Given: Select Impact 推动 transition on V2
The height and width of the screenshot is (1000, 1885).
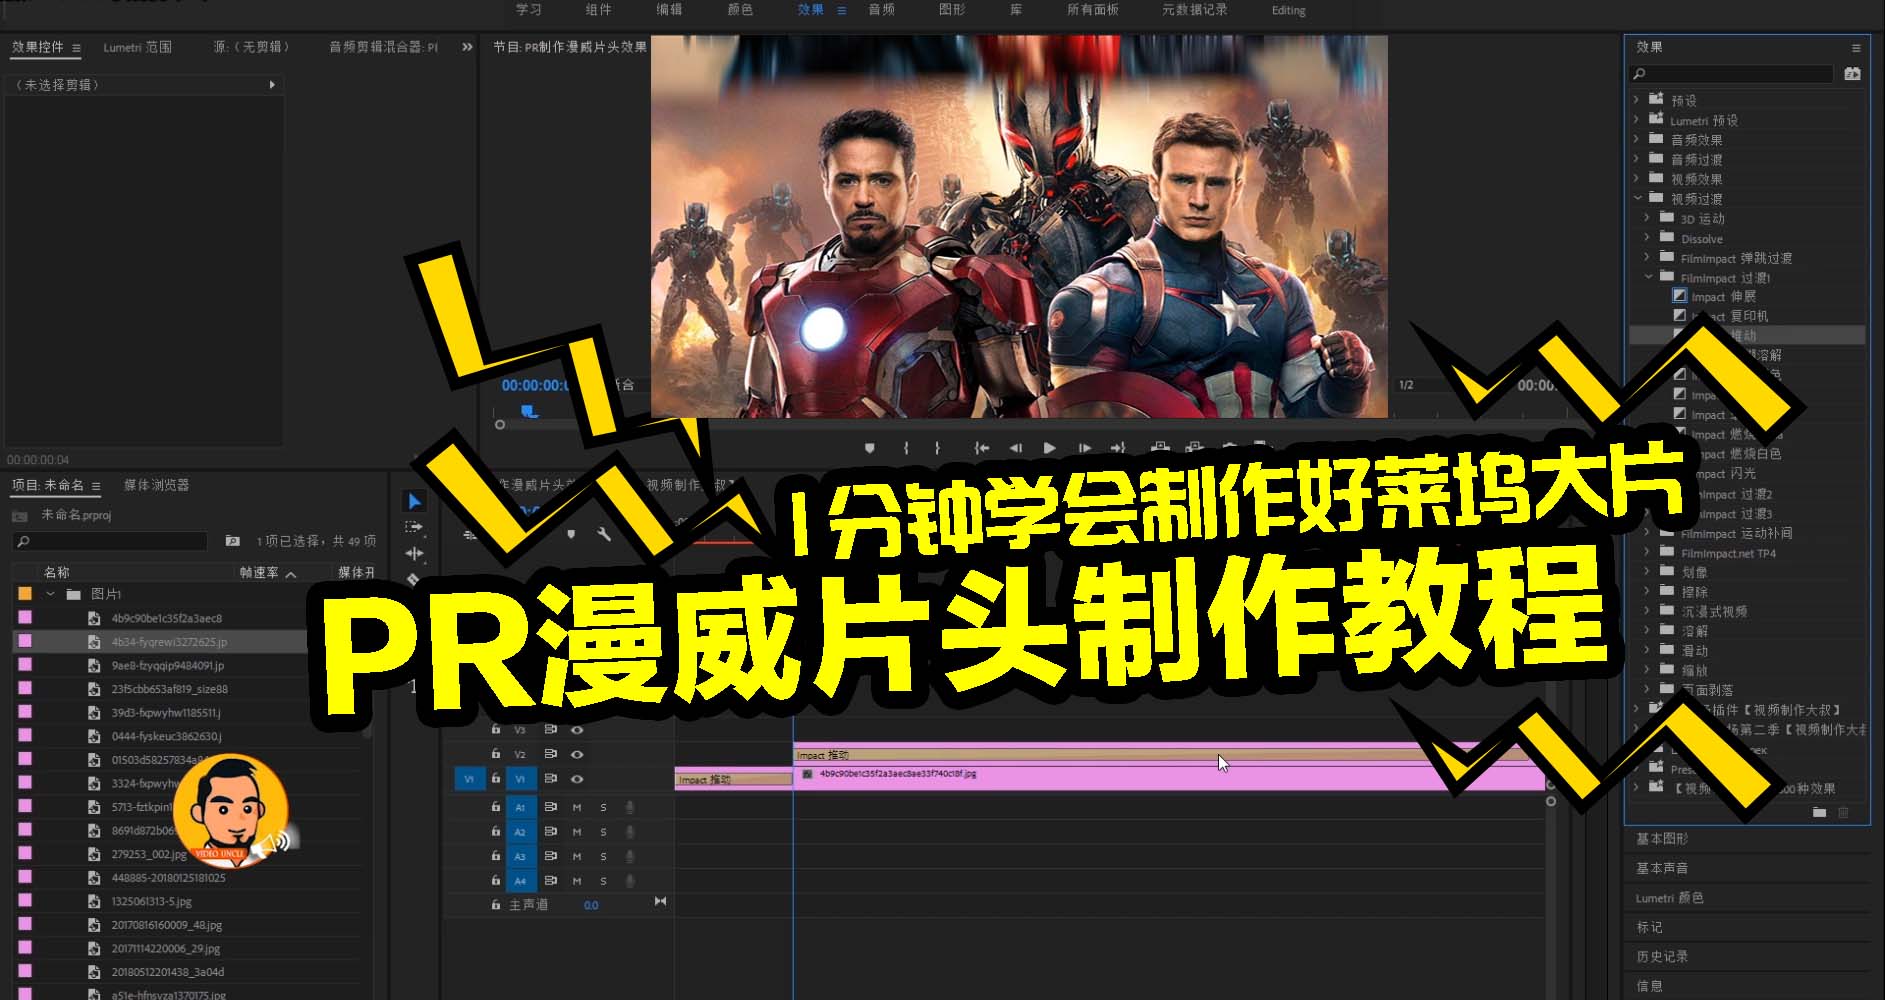Looking at the screenshot, I should coord(1170,755).
